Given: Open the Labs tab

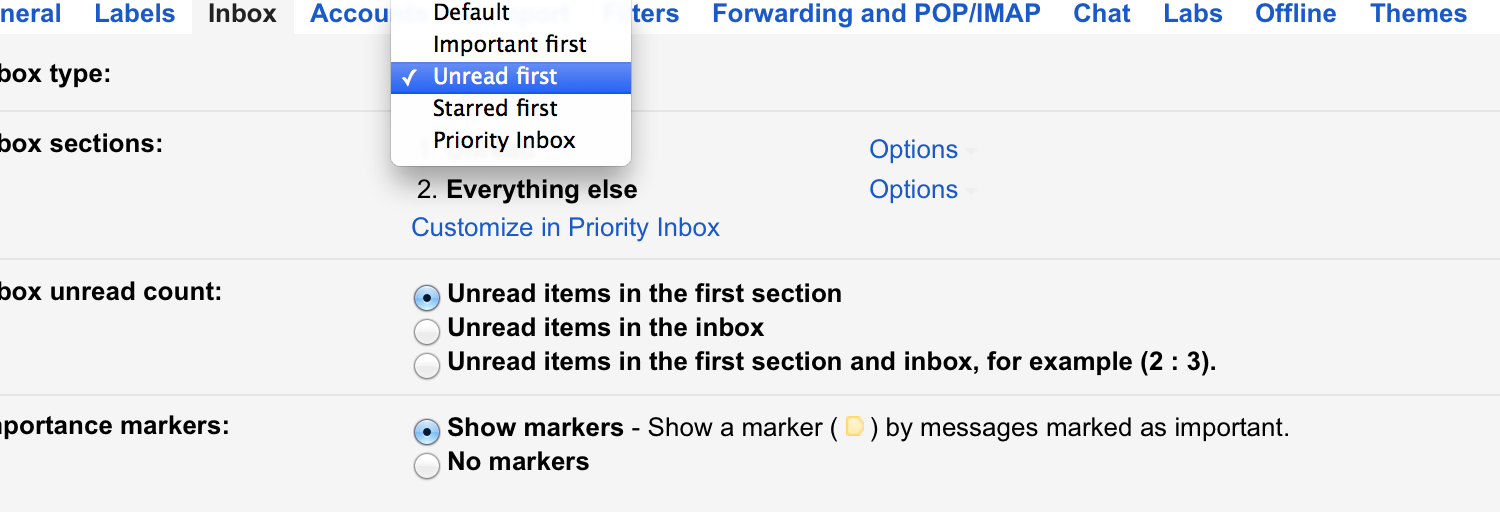Looking at the screenshot, I should tap(1193, 14).
